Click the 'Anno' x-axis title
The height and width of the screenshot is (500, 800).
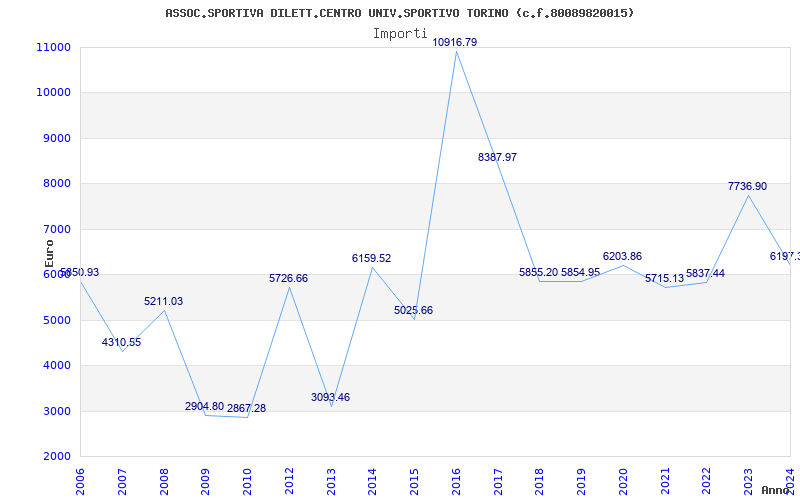point(774,490)
